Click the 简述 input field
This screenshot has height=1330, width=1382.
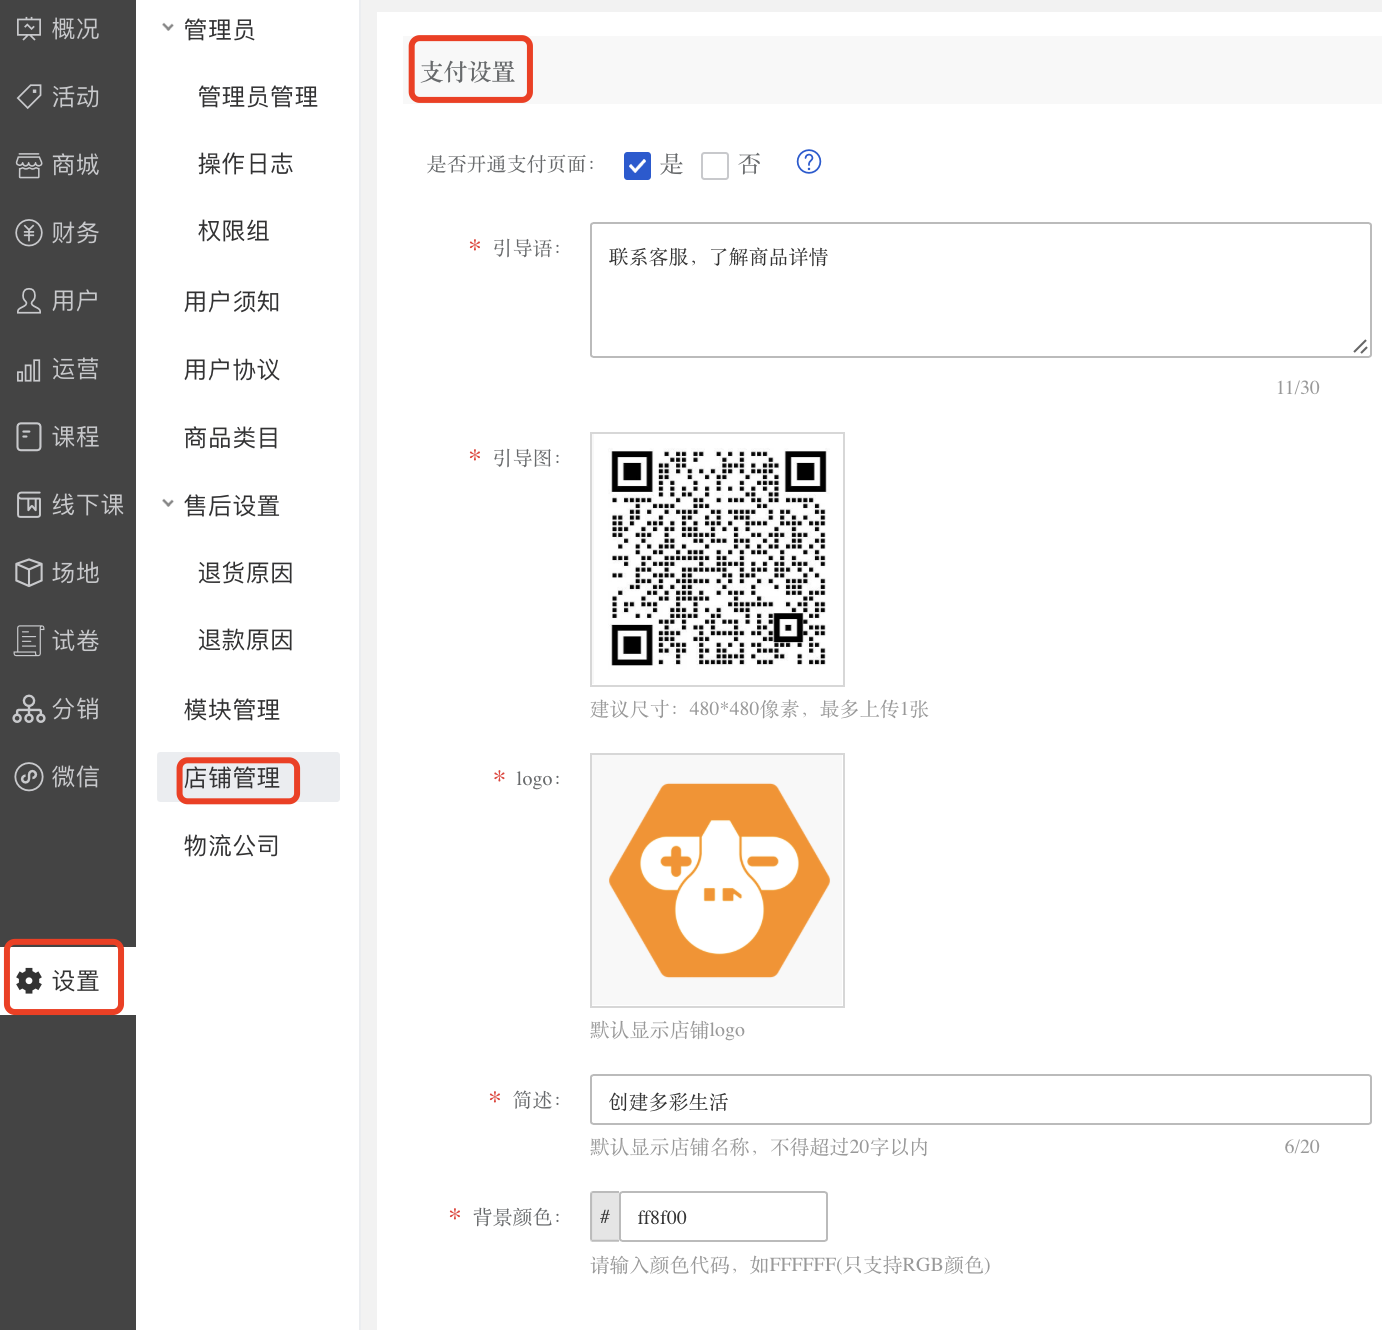(x=980, y=1100)
